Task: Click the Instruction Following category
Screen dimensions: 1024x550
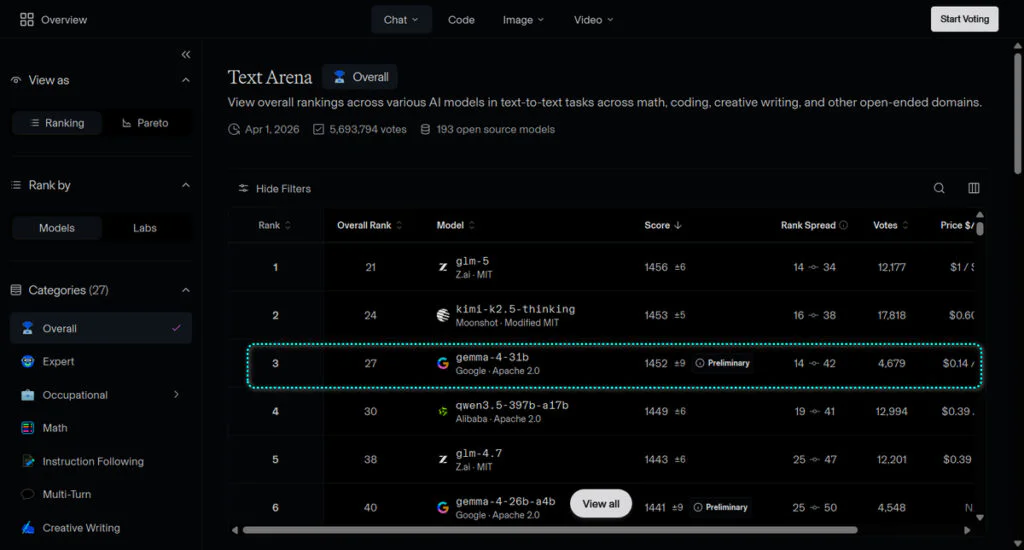Action: (x=93, y=462)
